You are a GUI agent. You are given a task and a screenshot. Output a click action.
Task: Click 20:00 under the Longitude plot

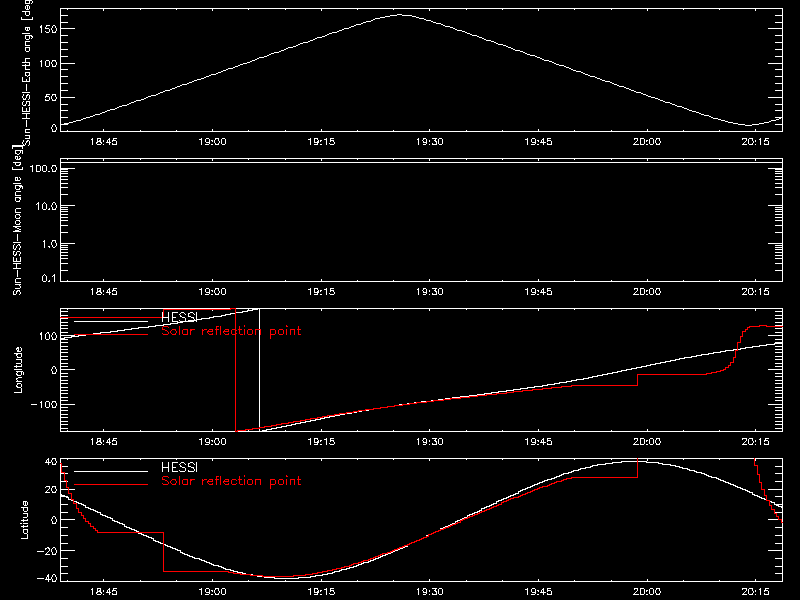(x=647, y=442)
